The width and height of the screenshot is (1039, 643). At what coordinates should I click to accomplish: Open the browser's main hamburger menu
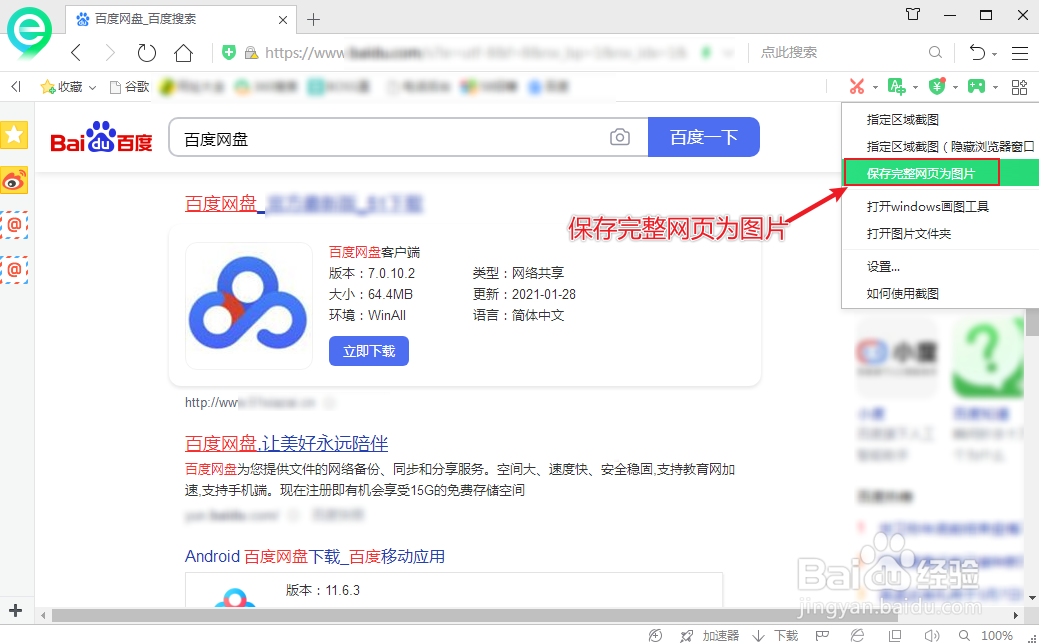point(1020,53)
